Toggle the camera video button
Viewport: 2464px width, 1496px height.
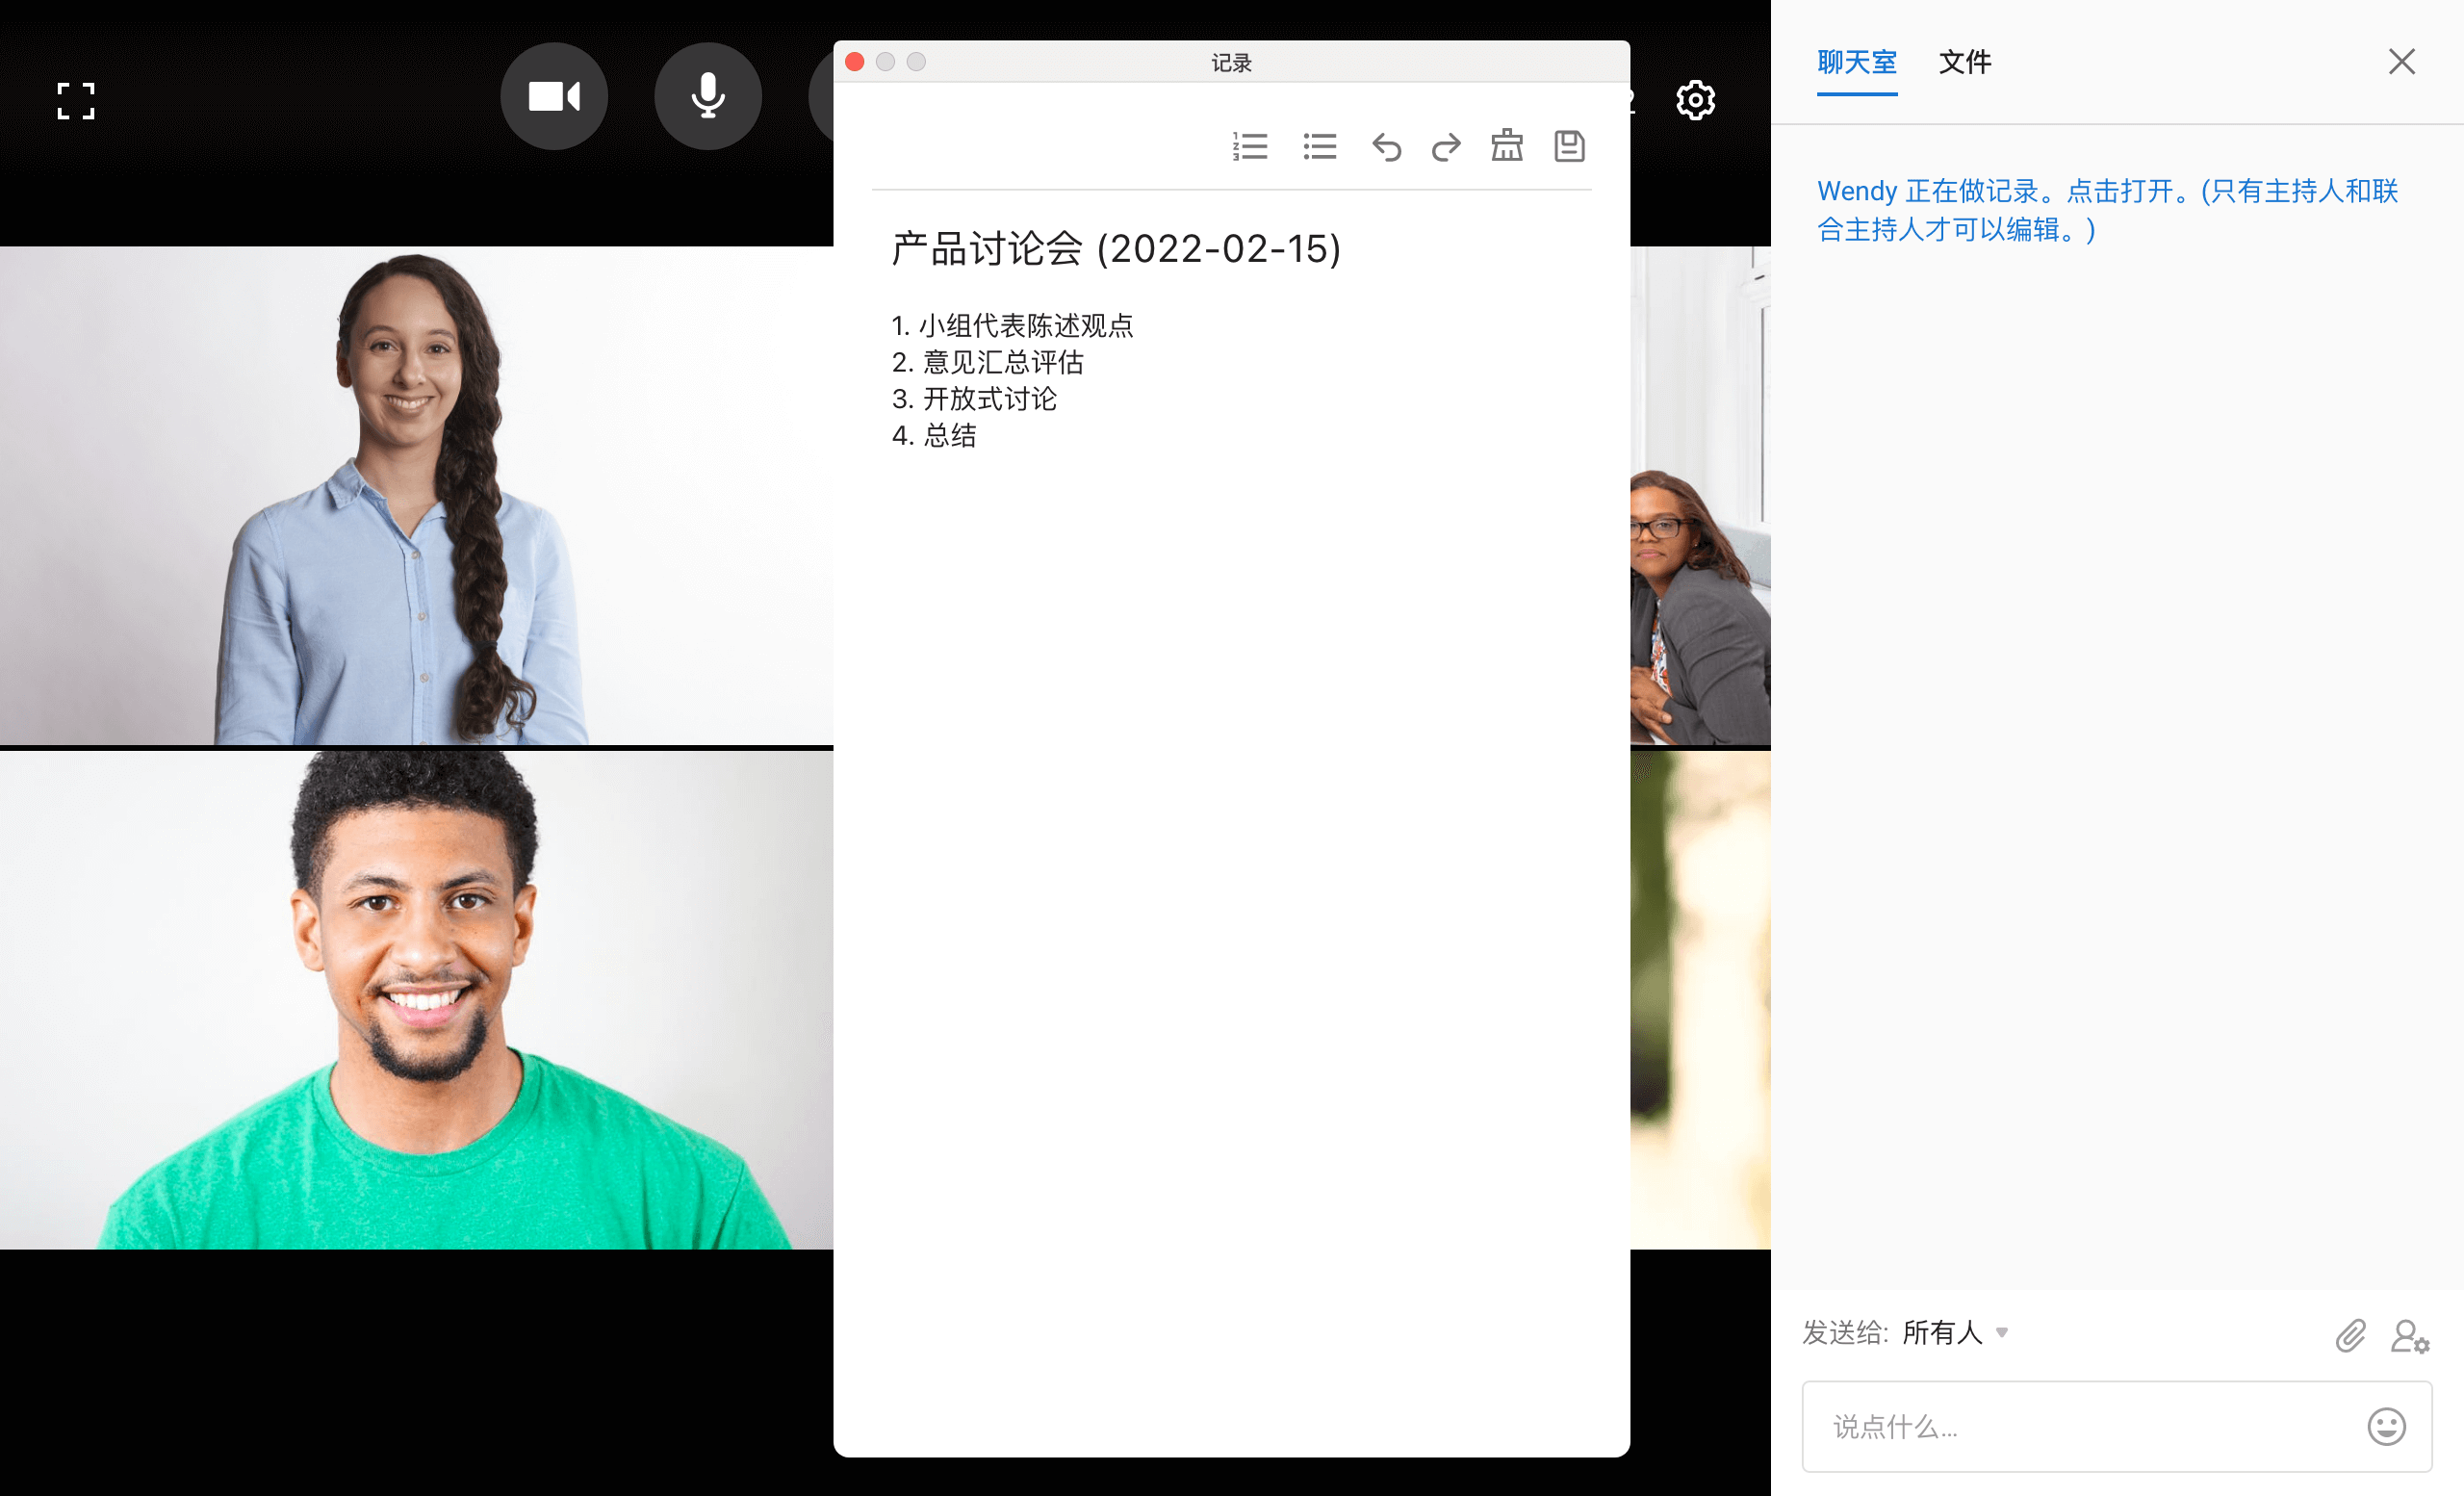pos(554,97)
